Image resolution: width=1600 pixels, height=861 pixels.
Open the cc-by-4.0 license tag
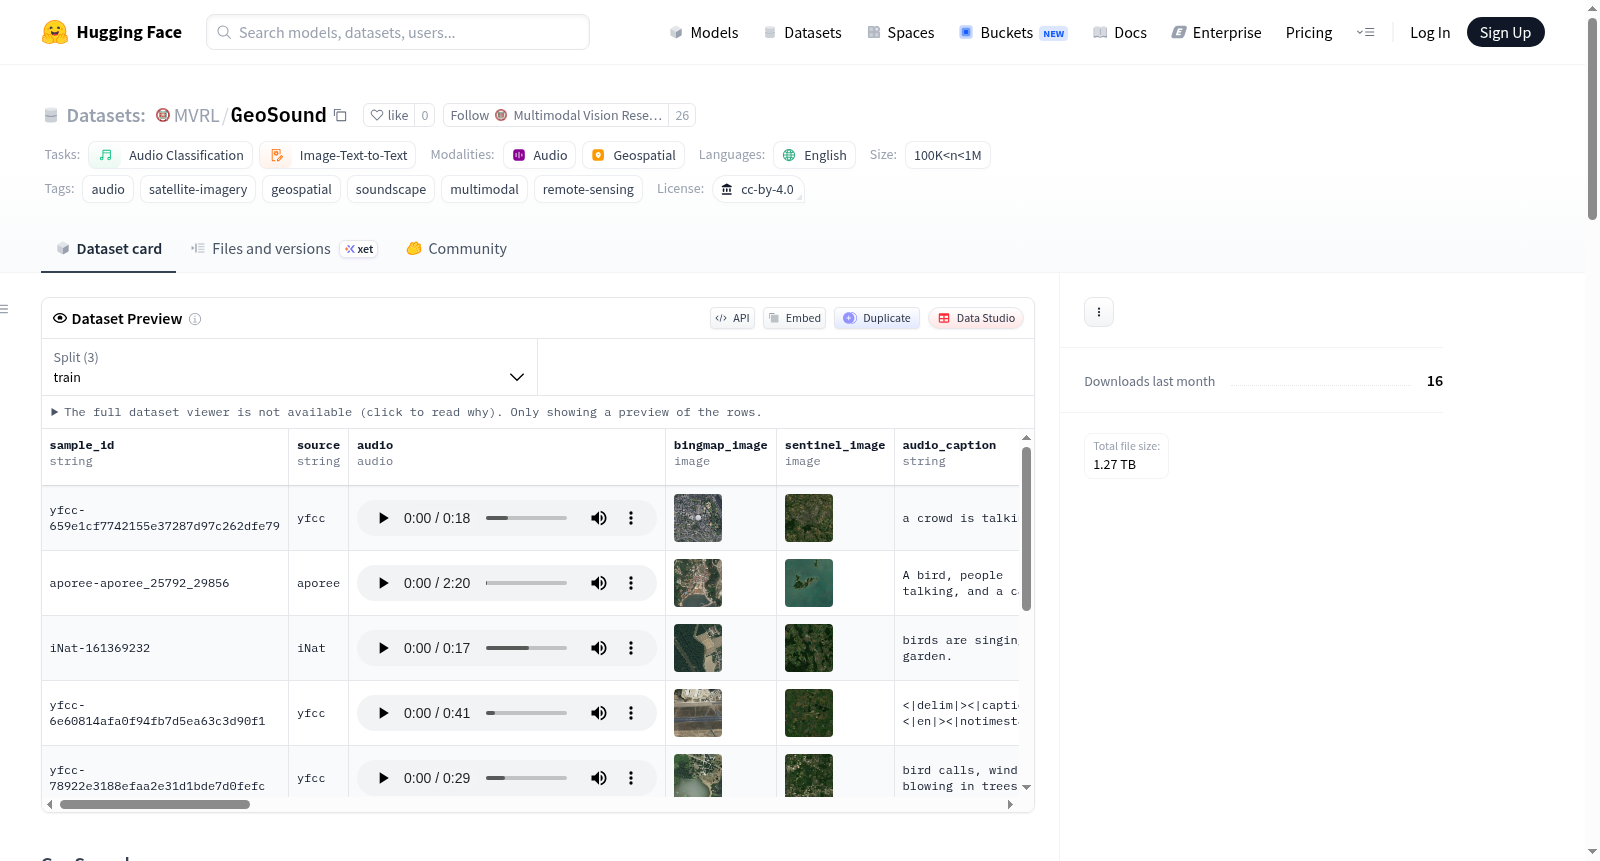pos(758,189)
